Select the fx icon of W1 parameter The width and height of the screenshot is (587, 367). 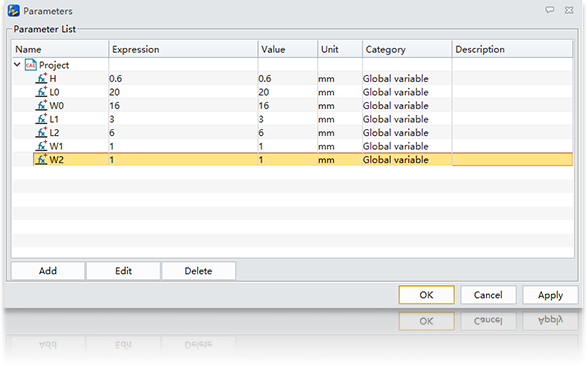point(42,146)
